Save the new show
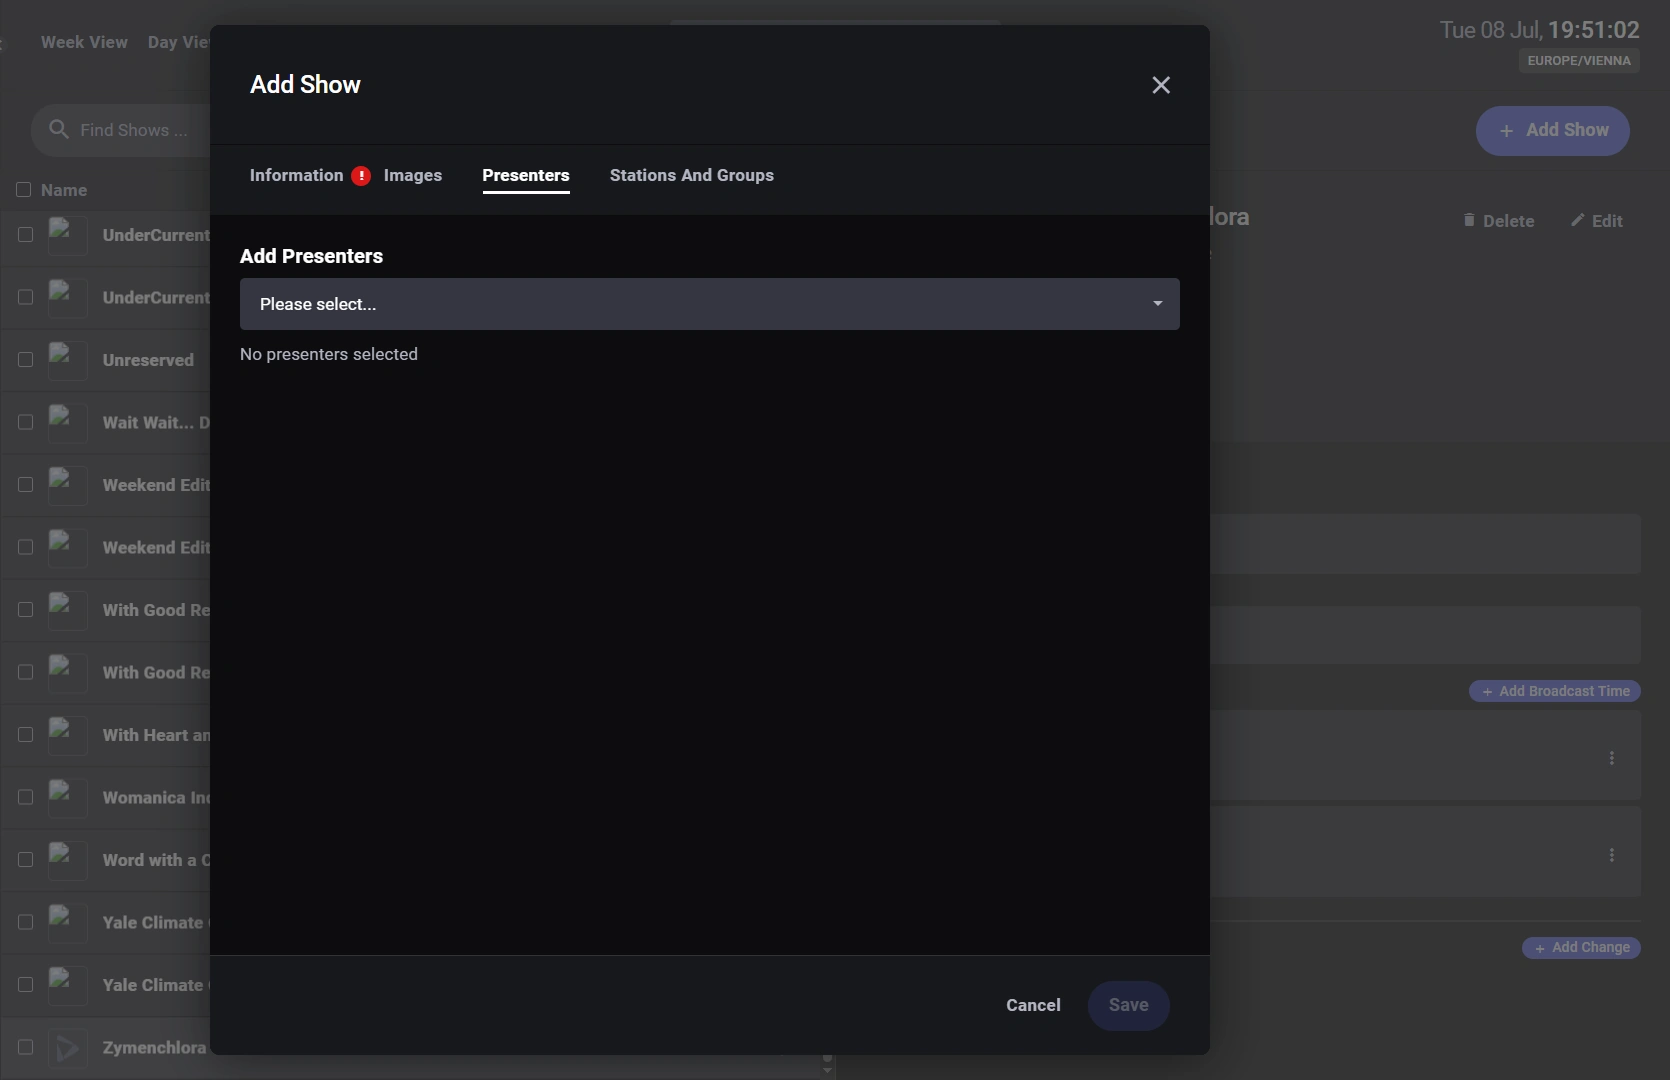The width and height of the screenshot is (1670, 1080). tap(1128, 1005)
